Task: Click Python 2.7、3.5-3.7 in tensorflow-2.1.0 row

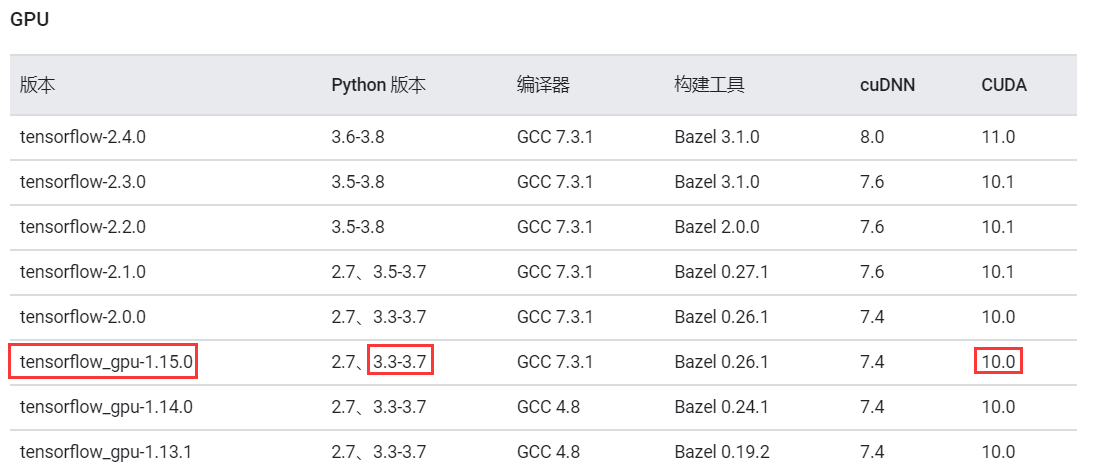Action: pyautogui.click(x=379, y=272)
